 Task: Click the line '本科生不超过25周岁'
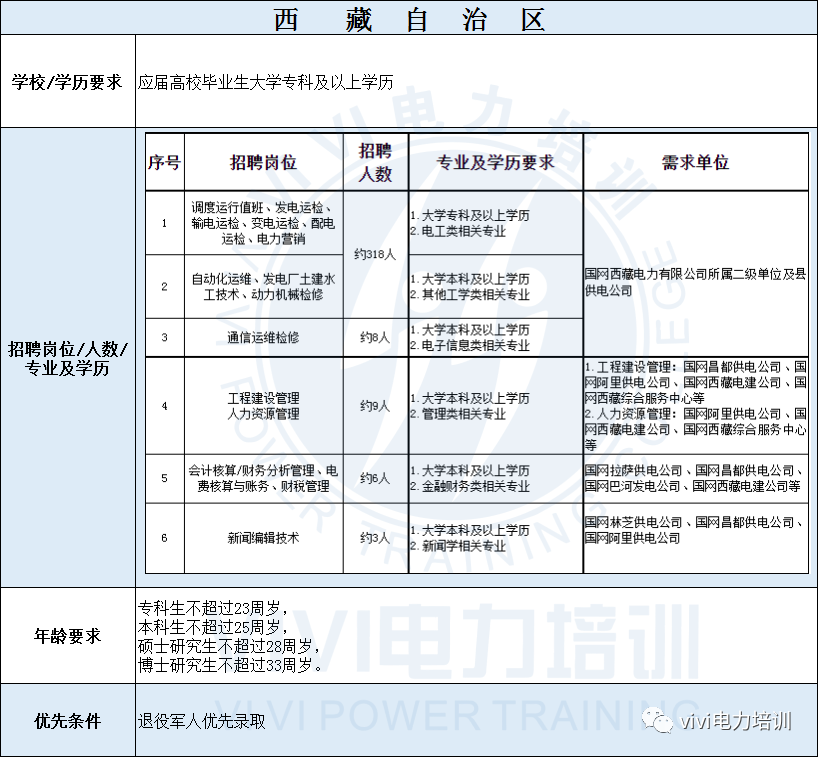point(213,627)
